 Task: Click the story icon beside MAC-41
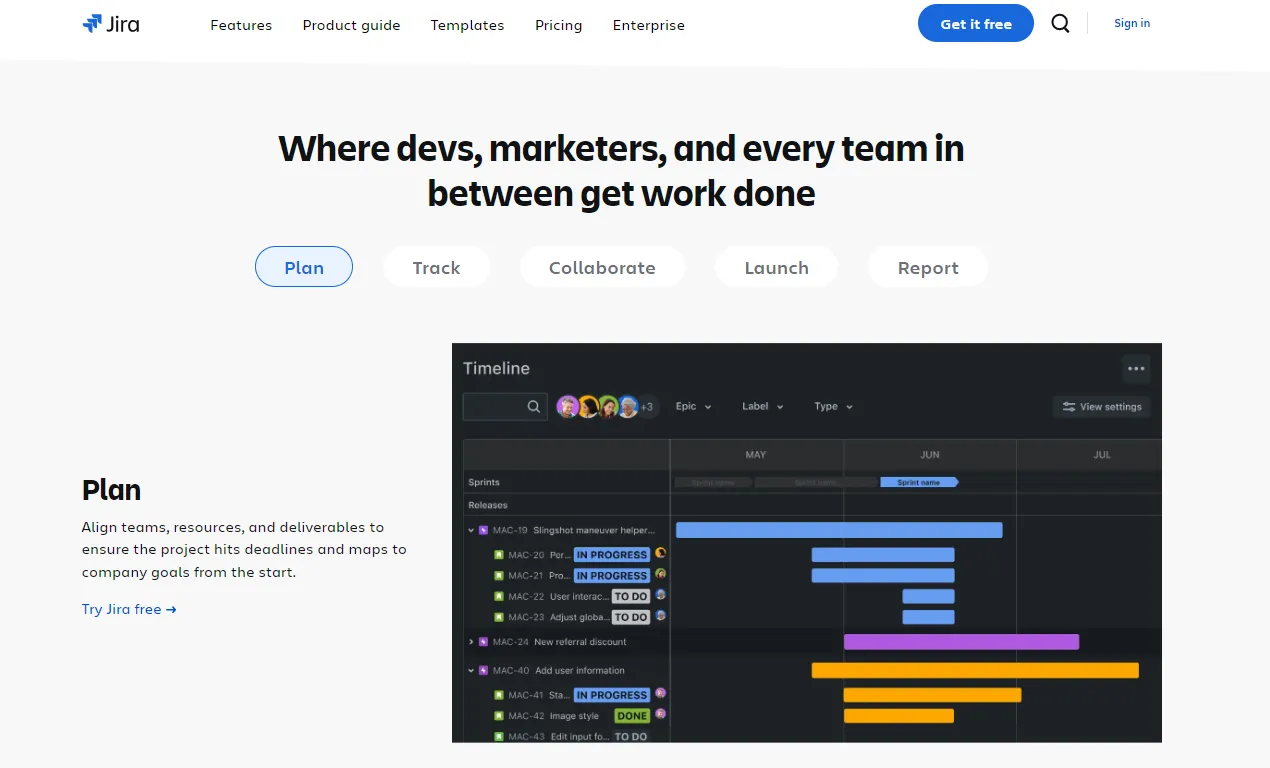click(498, 695)
